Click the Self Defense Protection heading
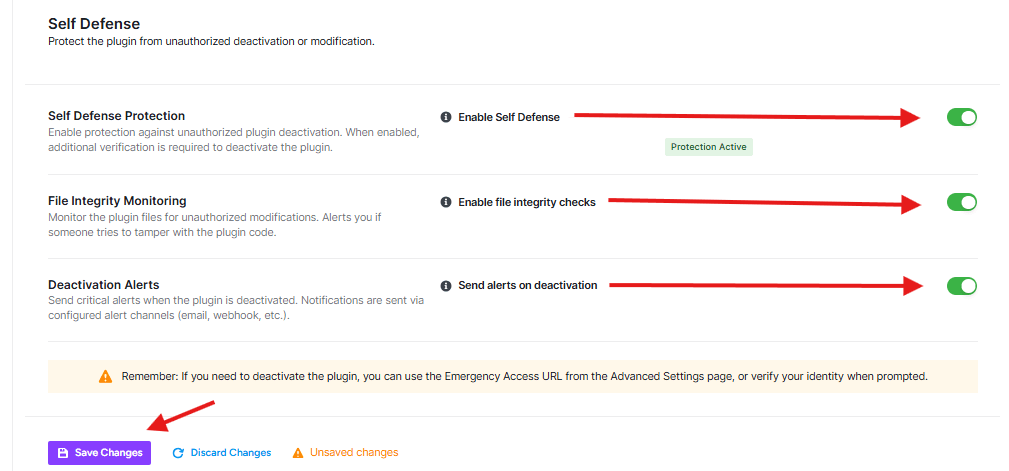 click(116, 116)
